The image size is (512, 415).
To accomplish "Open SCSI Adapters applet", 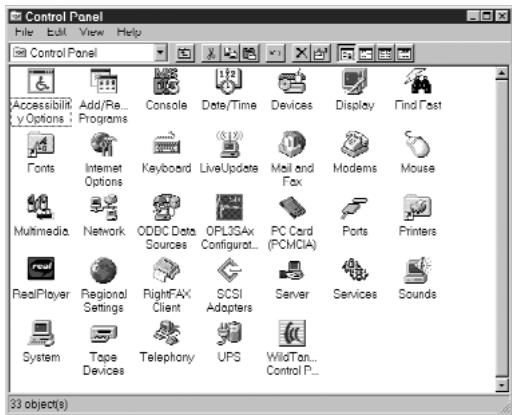I will point(229,270).
